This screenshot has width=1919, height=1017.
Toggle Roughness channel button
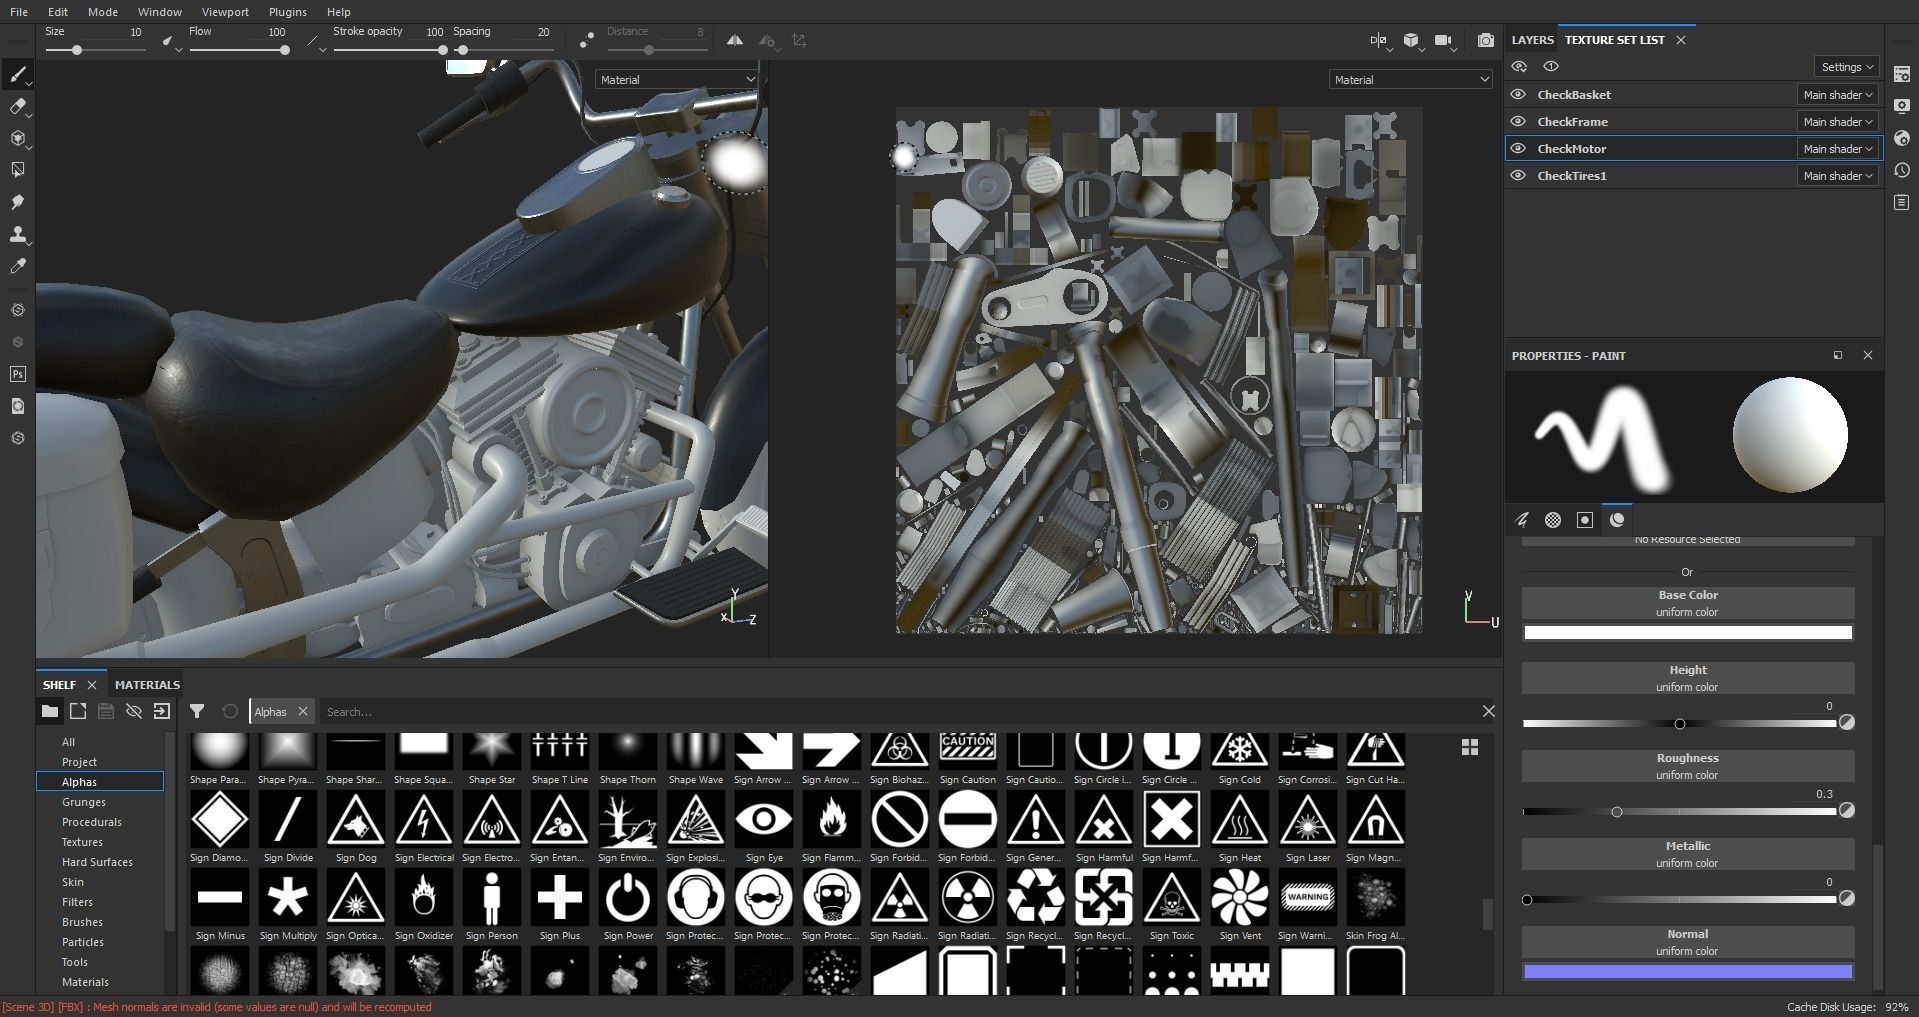click(1688, 766)
